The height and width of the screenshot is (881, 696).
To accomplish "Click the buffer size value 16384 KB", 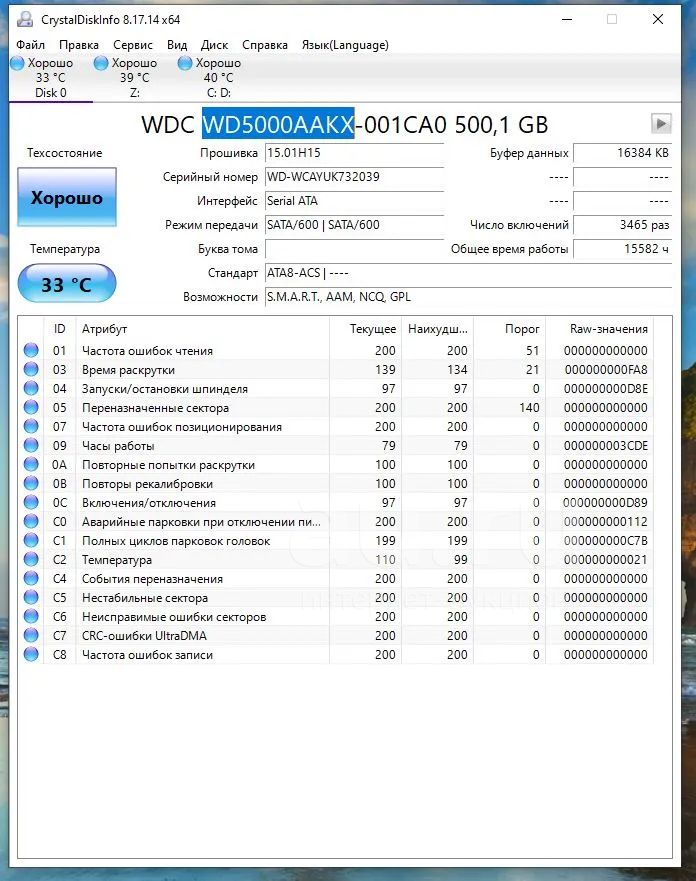I will tap(622, 153).
